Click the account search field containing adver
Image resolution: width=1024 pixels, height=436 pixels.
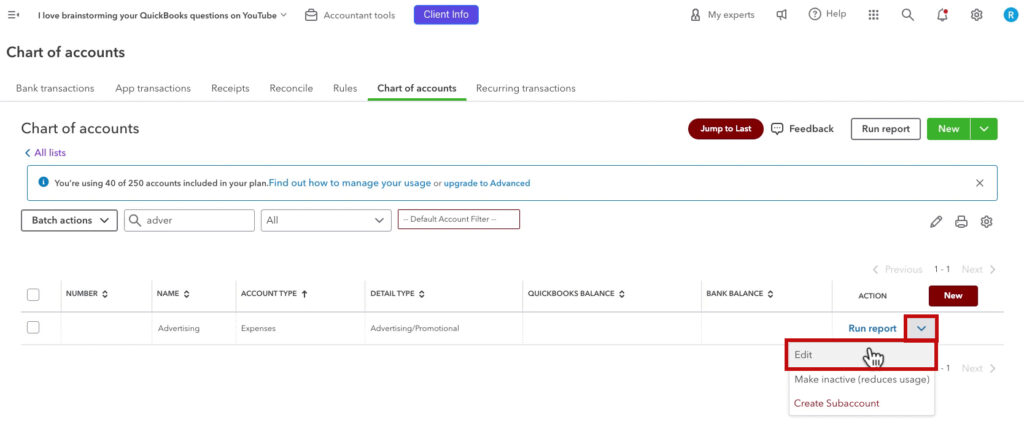[189, 221]
